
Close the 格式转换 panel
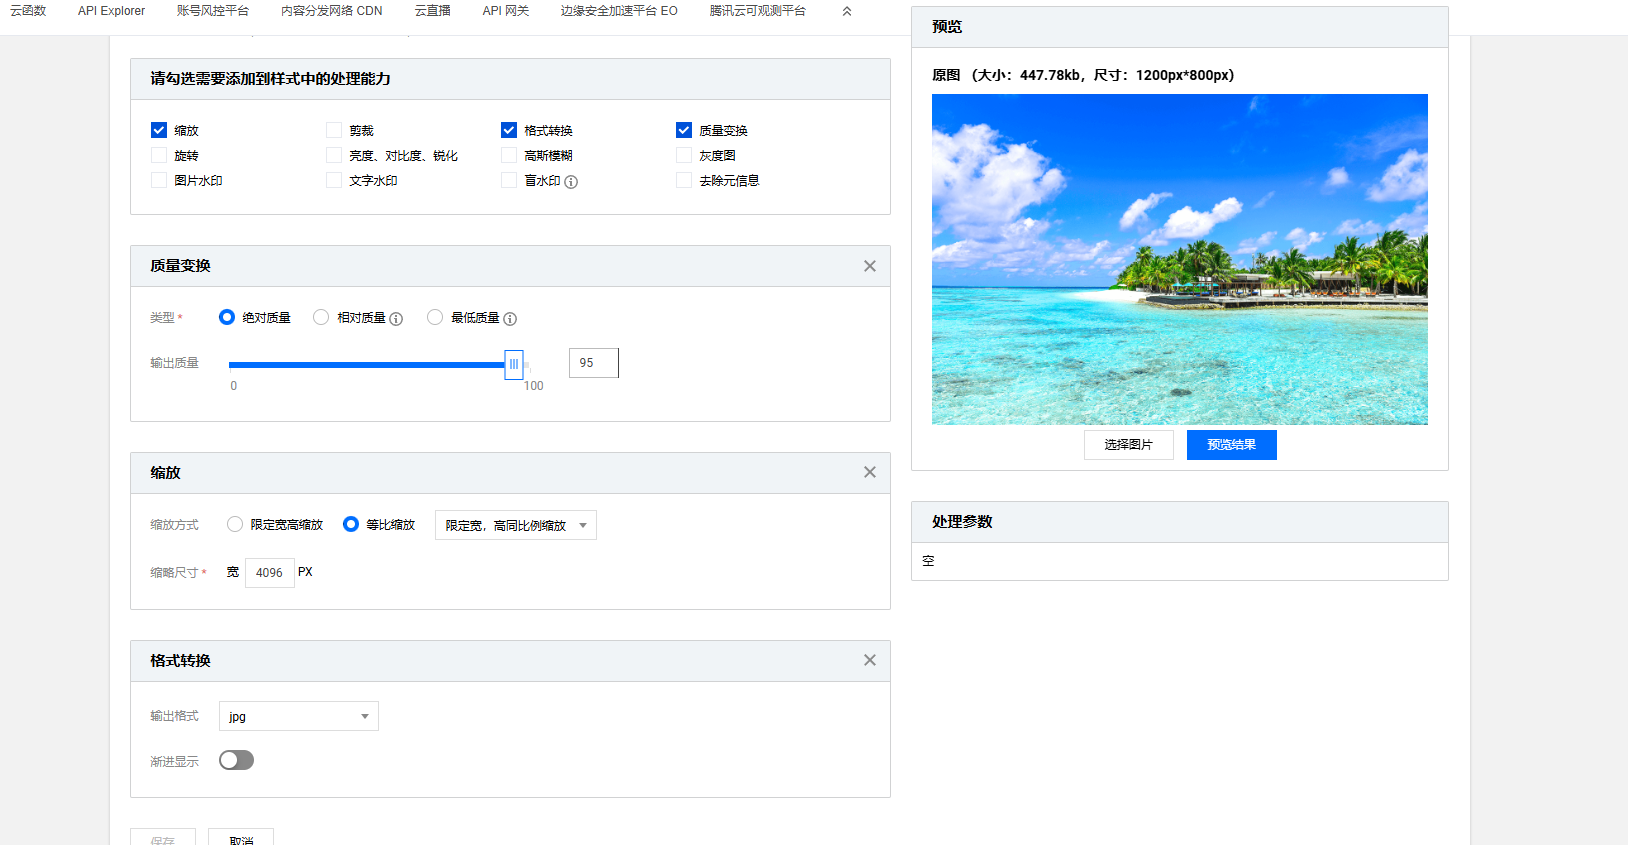[x=870, y=660]
